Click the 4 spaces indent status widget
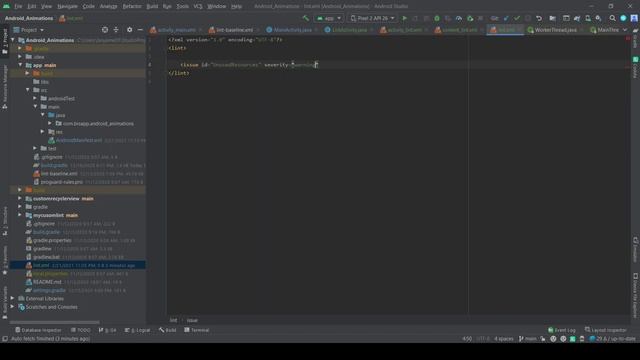This screenshot has width=640, height=360. point(504,339)
